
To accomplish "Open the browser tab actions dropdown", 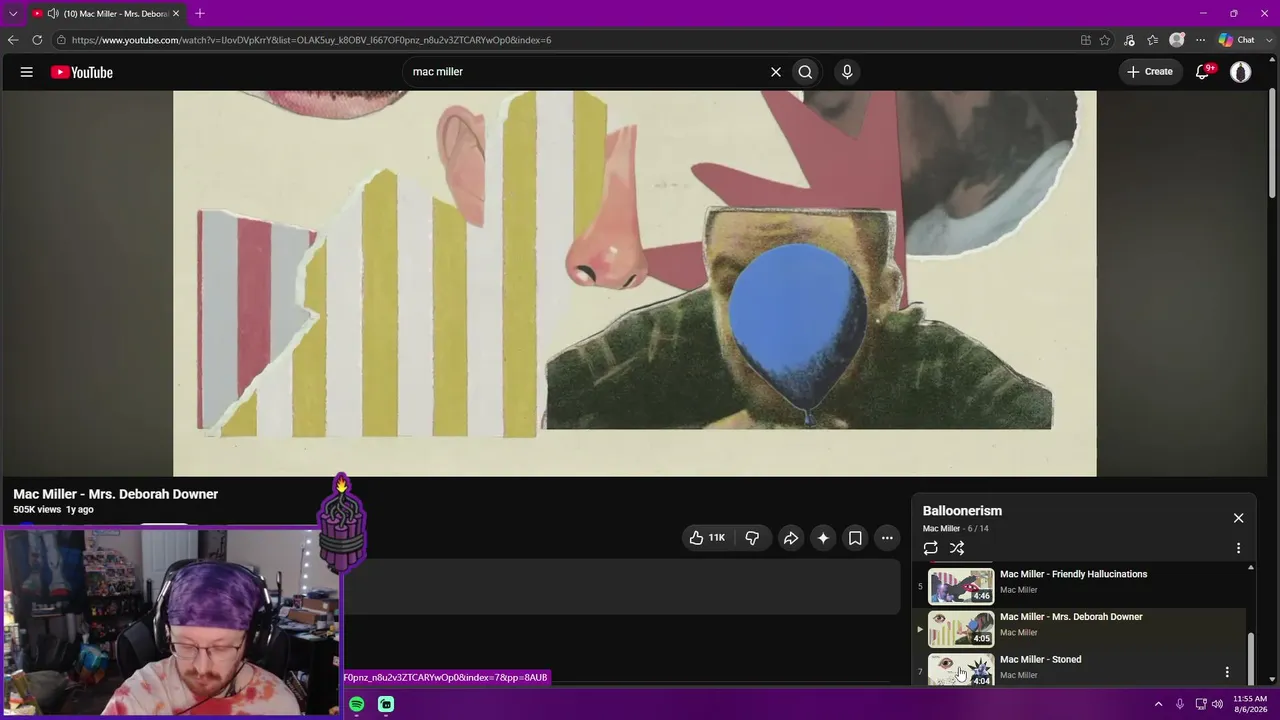I will coord(13,14).
